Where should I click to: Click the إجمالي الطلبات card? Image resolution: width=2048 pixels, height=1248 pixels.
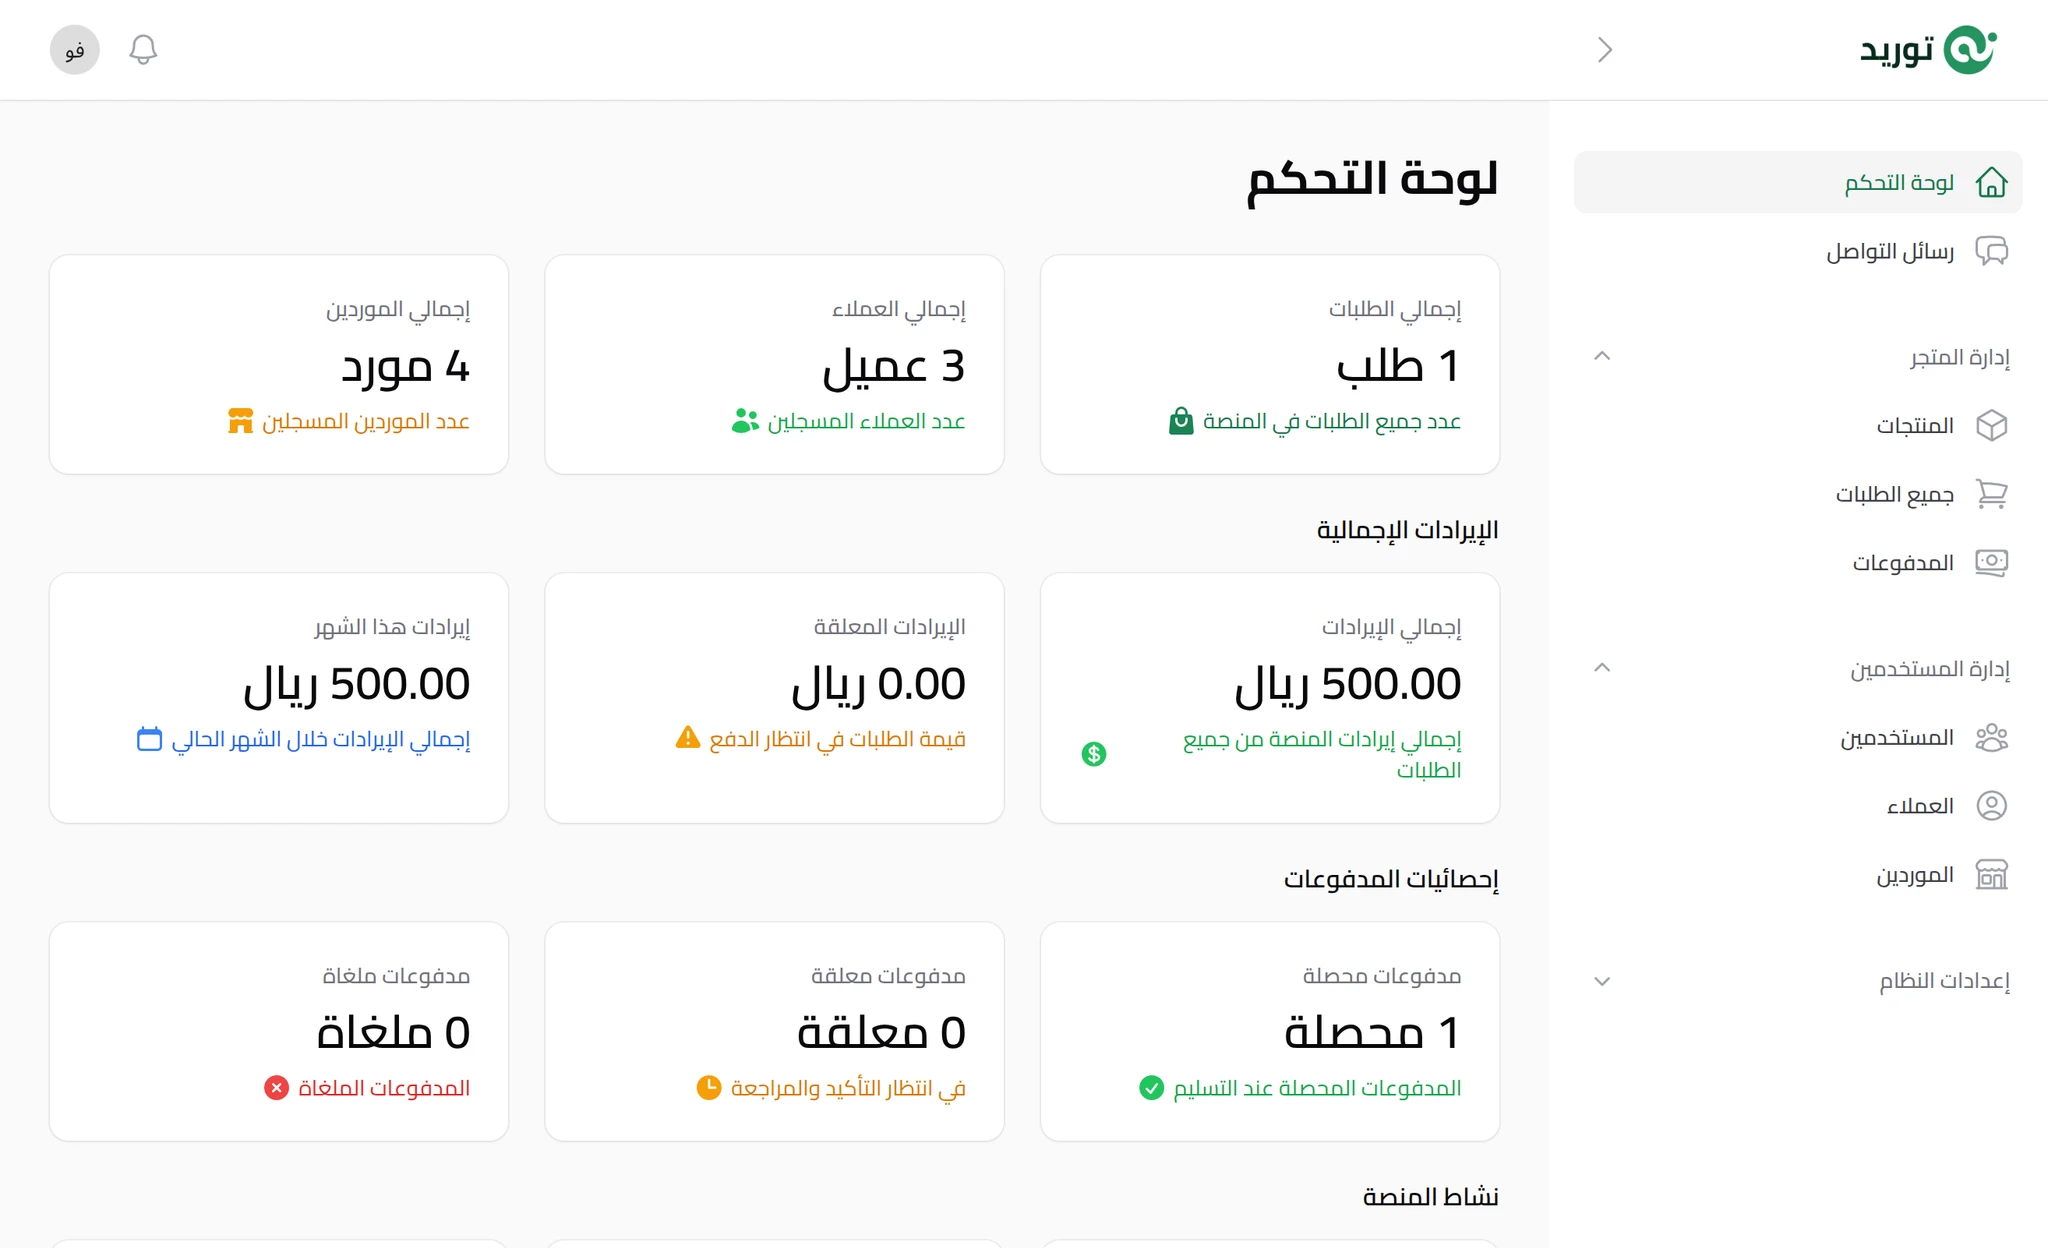[1268, 365]
